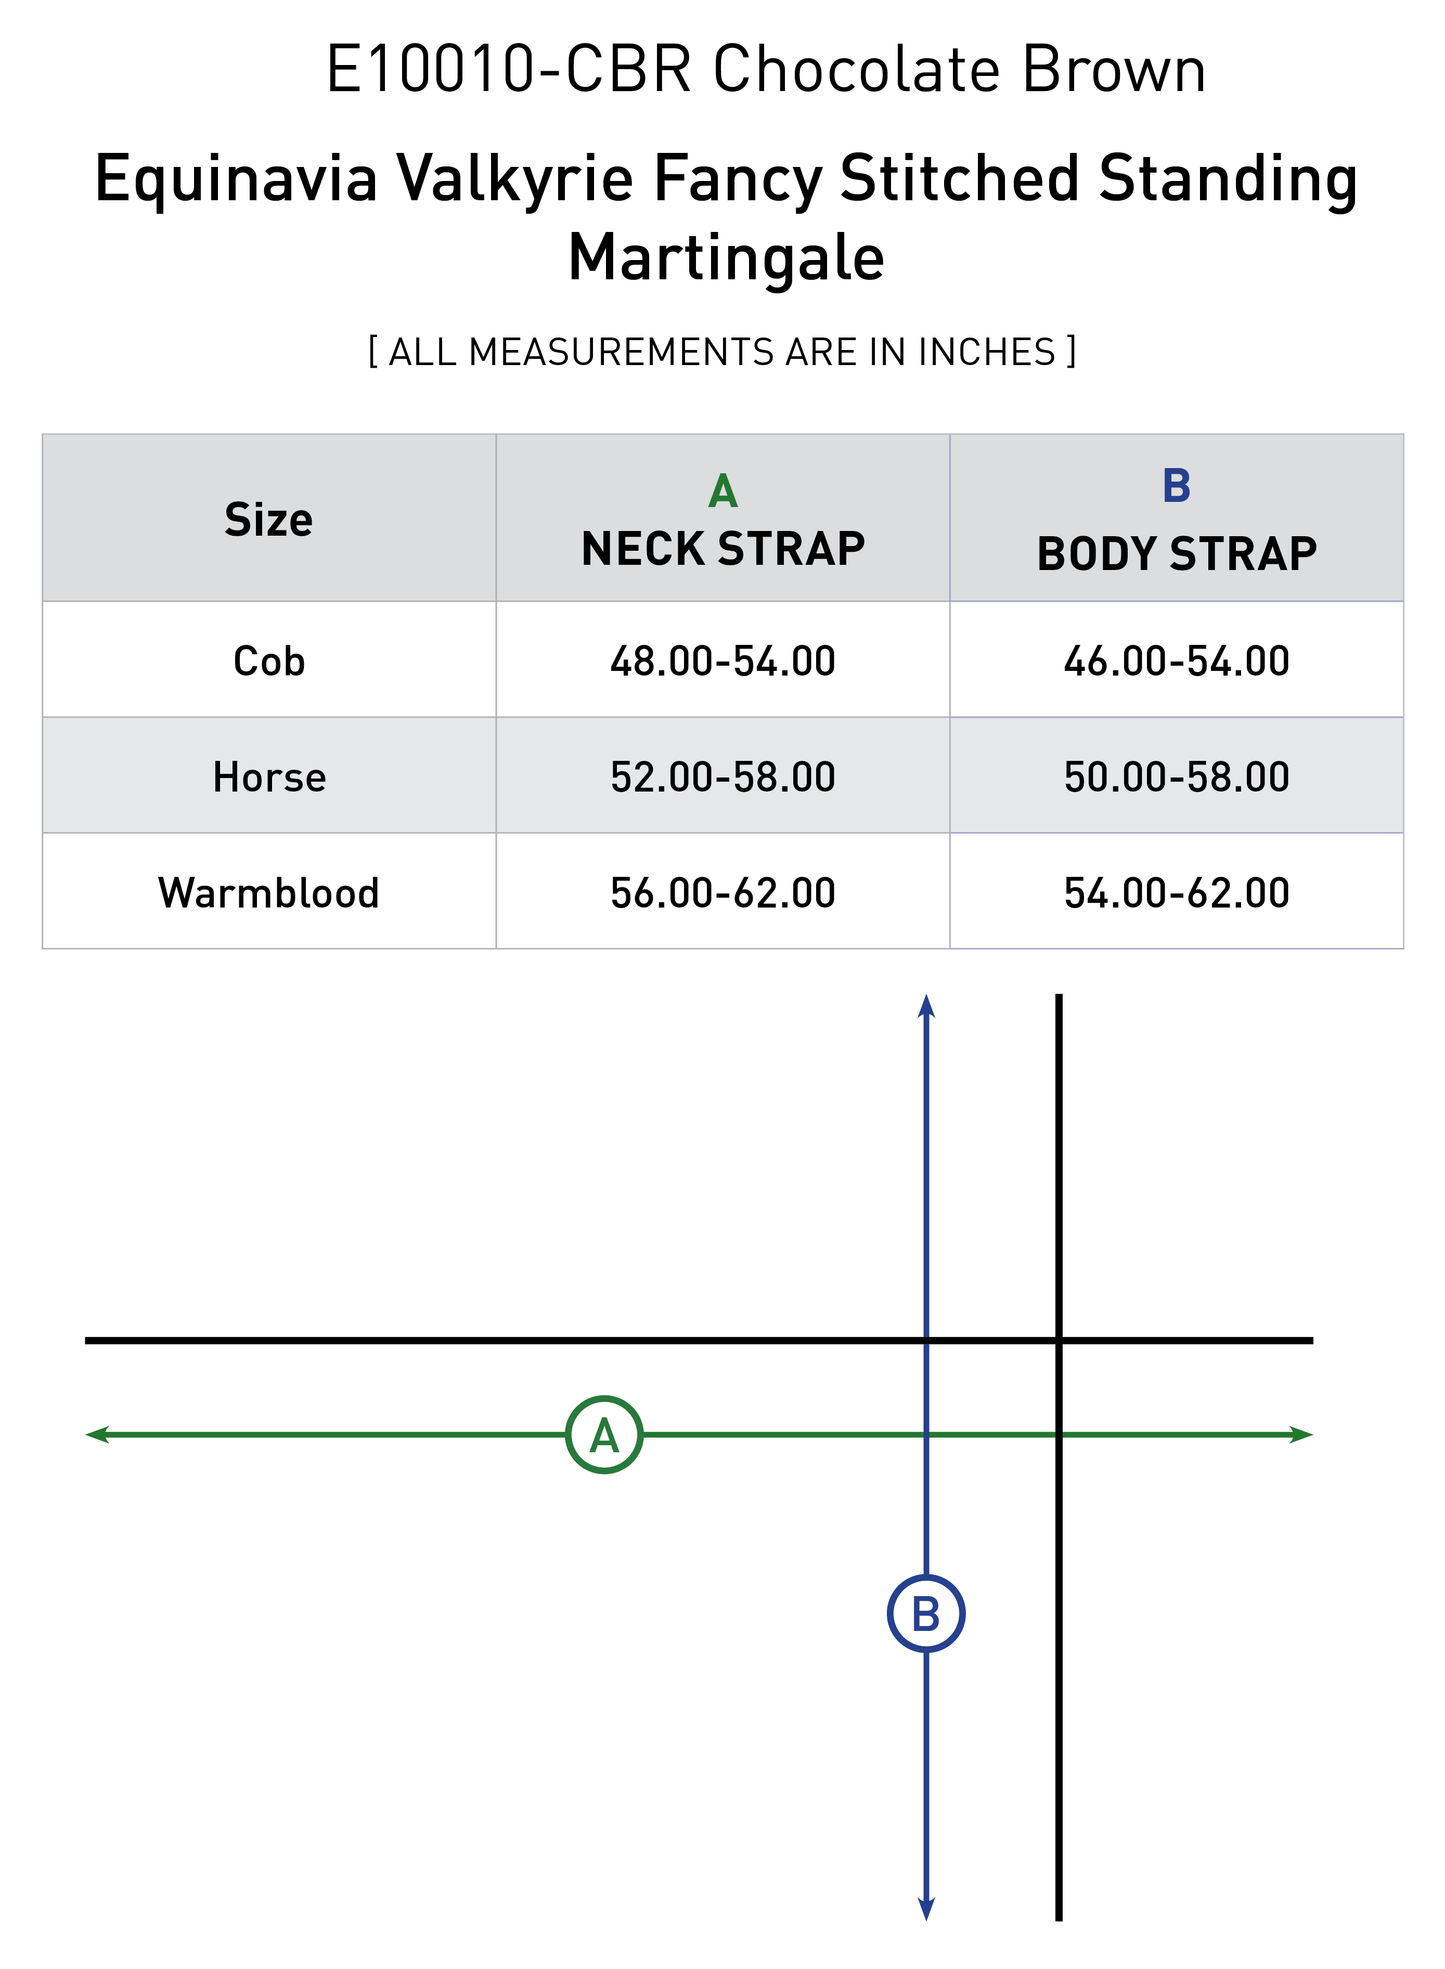Select the Cob neck strap value 48.00-54.00

pos(722,661)
